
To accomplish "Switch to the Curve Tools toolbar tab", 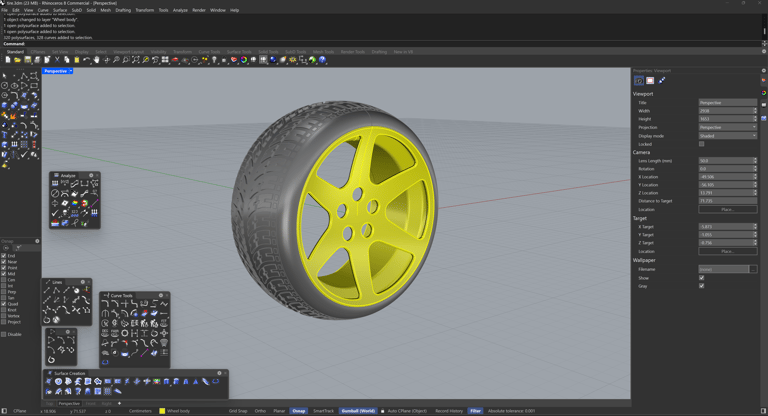I will tap(209, 52).
